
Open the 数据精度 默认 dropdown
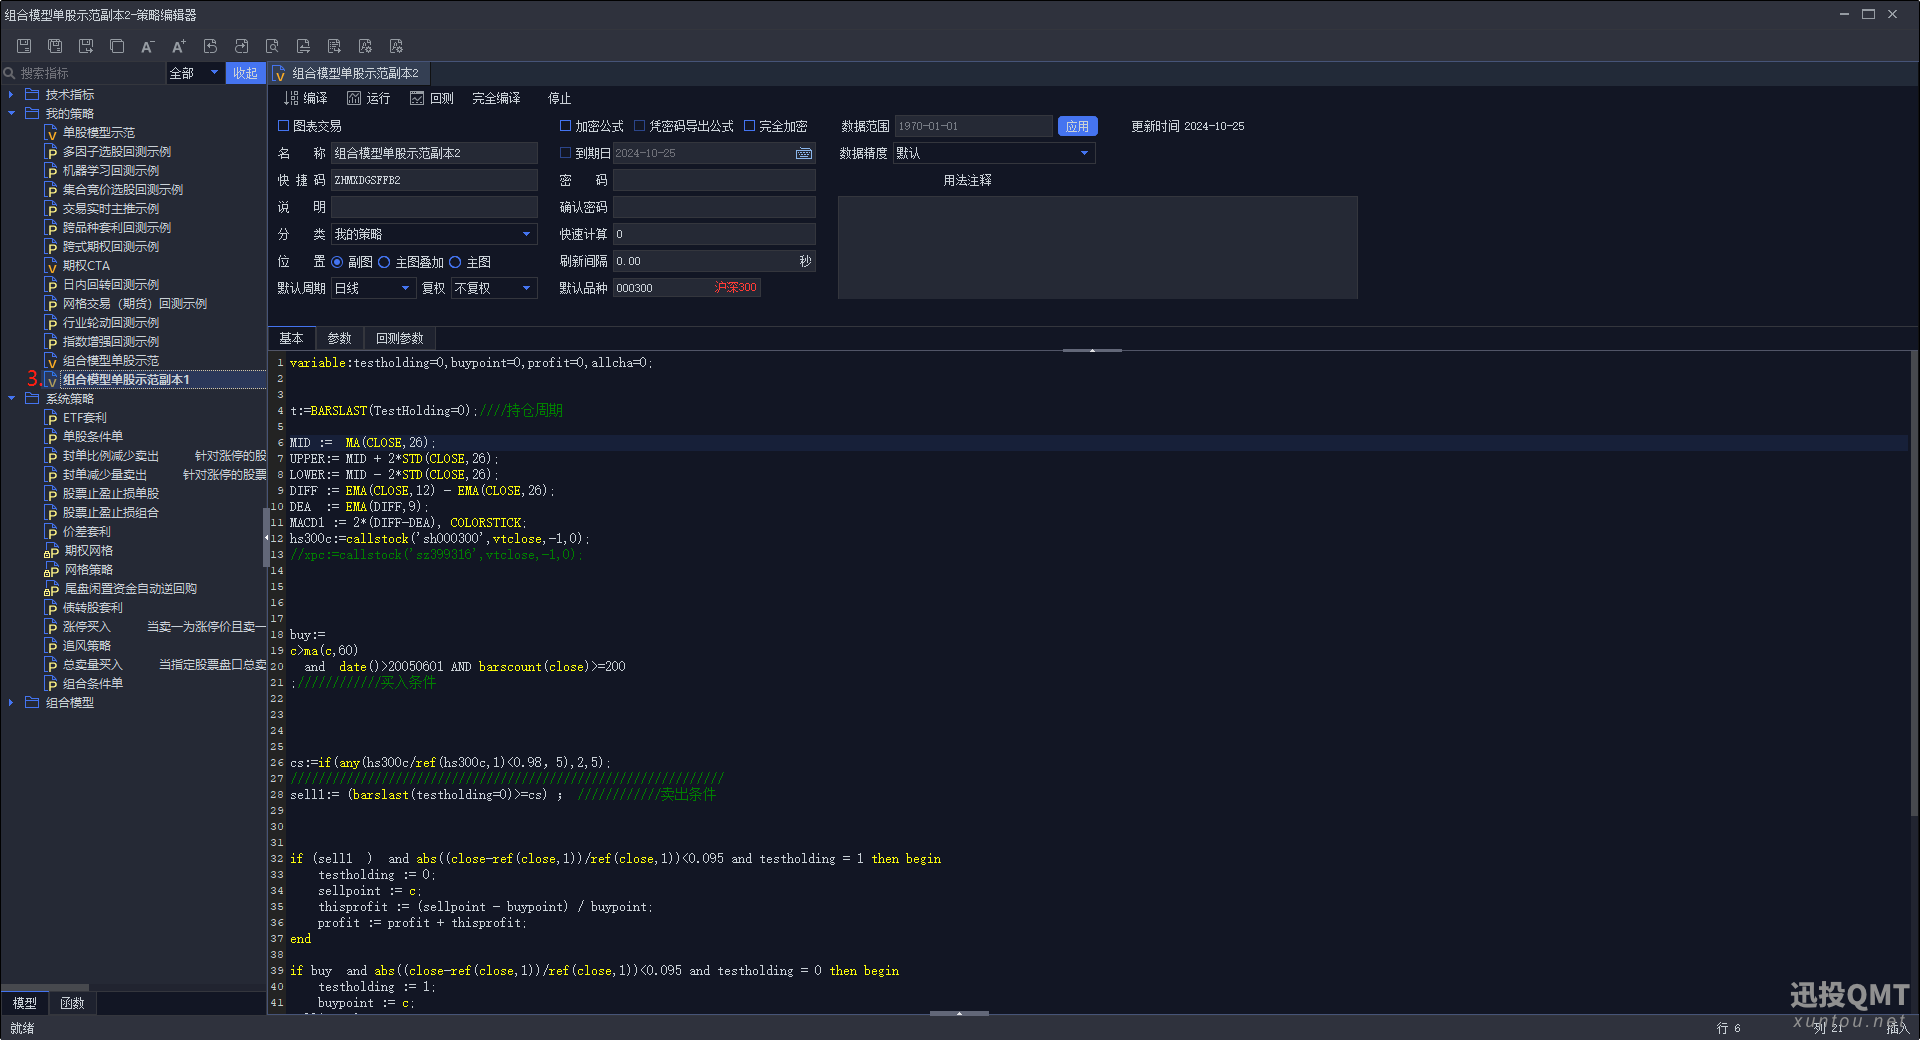coord(993,153)
